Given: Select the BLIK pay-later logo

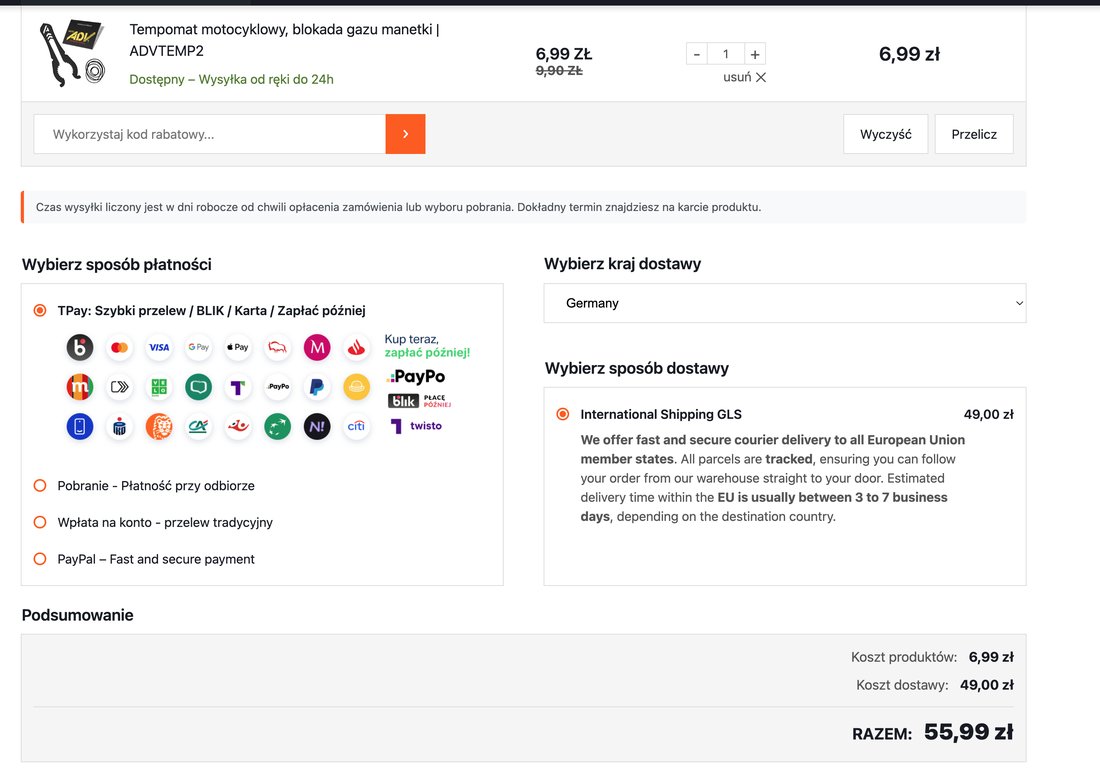Looking at the screenshot, I should coord(420,401).
